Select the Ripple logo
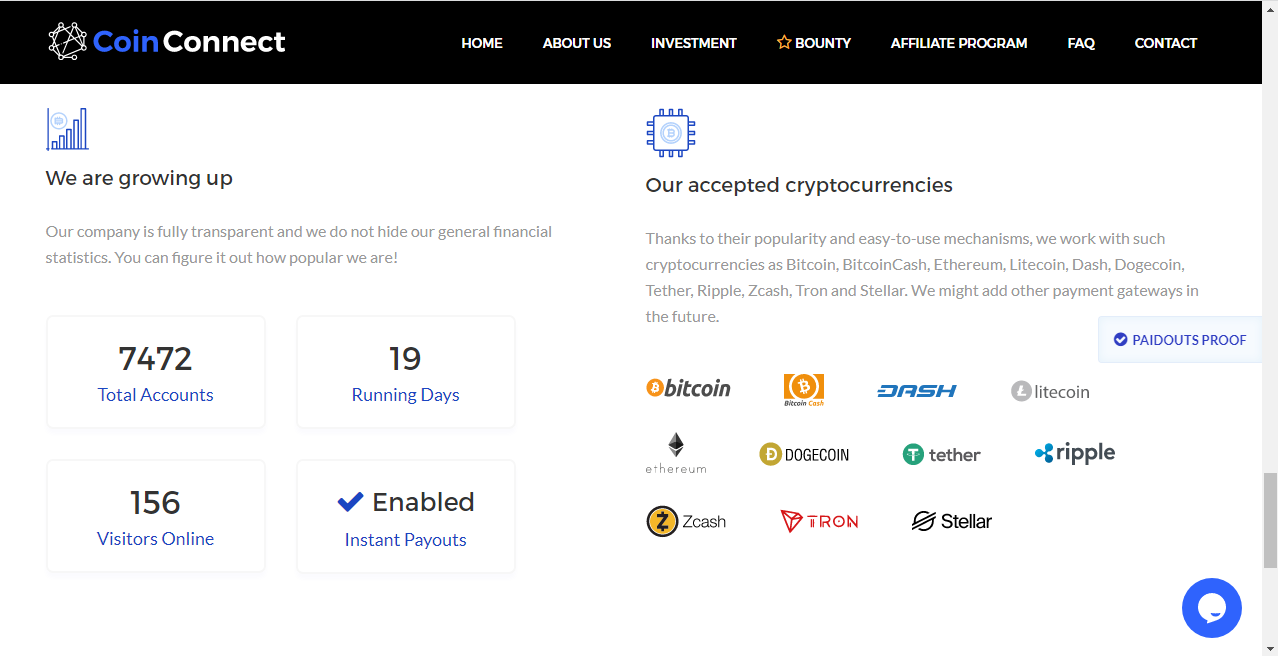 click(1075, 453)
